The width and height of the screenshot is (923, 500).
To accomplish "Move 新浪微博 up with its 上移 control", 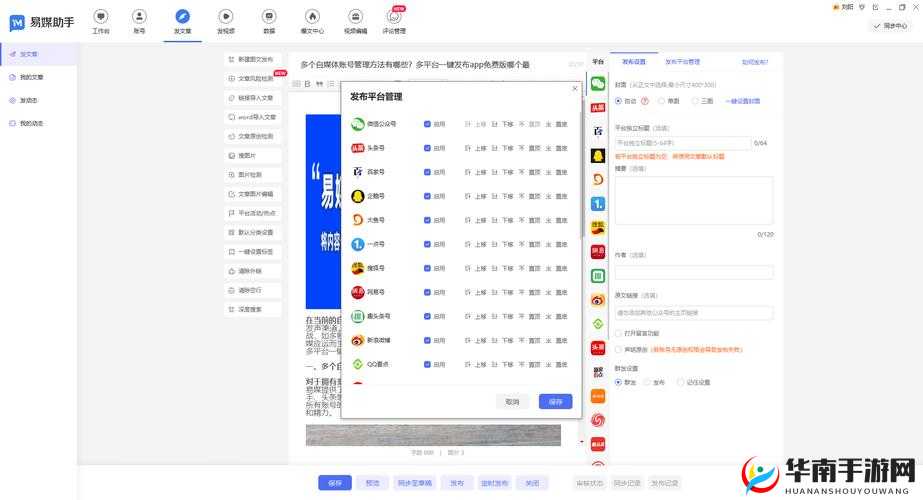I will [x=477, y=340].
